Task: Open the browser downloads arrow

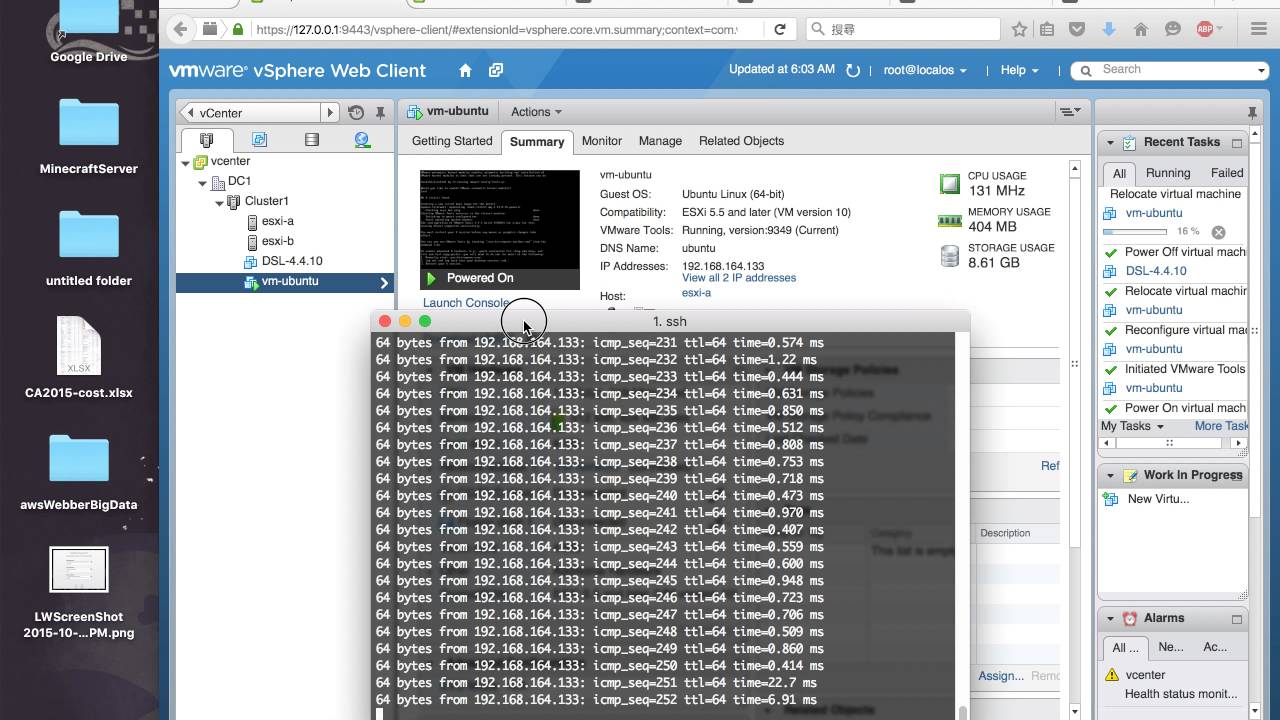Action: click(x=1108, y=30)
